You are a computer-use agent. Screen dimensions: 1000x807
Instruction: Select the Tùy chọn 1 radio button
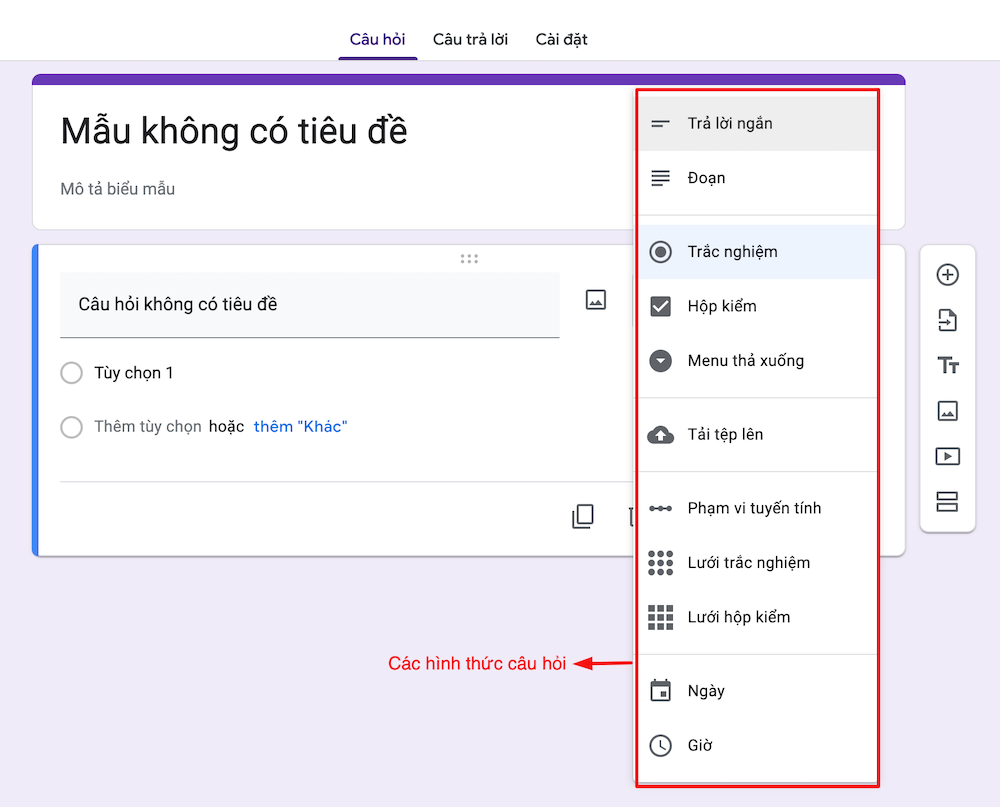click(x=71, y=372)
